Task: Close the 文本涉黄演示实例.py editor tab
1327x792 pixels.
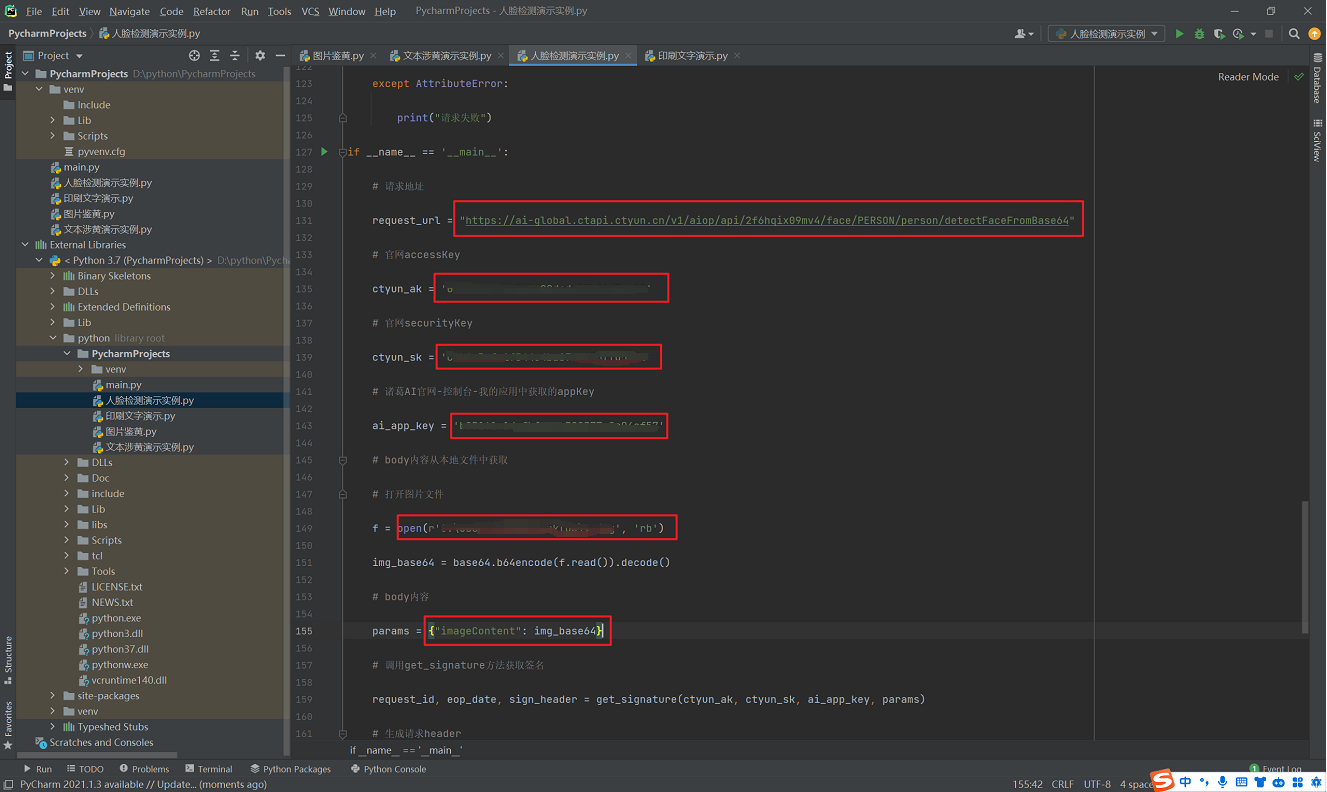Action: point(501,56)
